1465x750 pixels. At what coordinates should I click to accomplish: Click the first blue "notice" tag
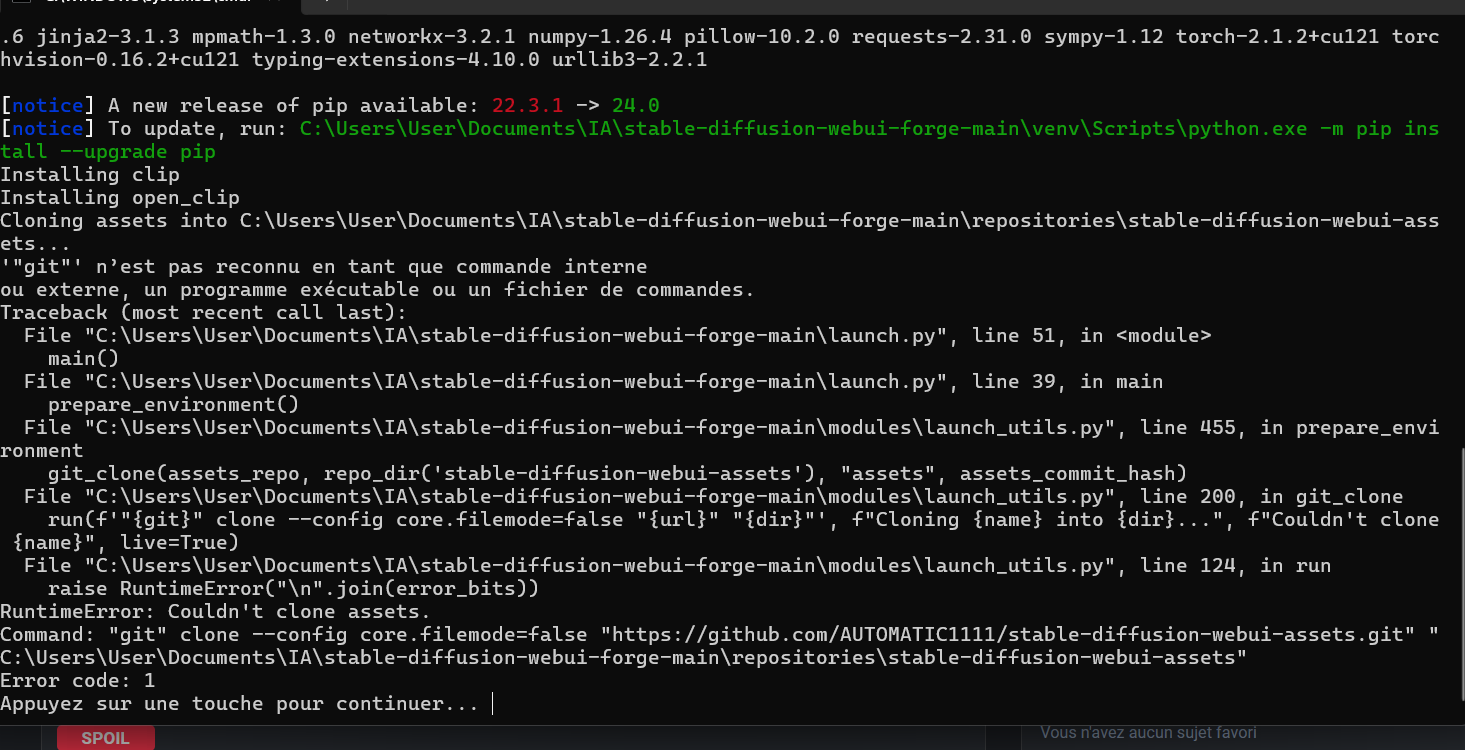47,105
